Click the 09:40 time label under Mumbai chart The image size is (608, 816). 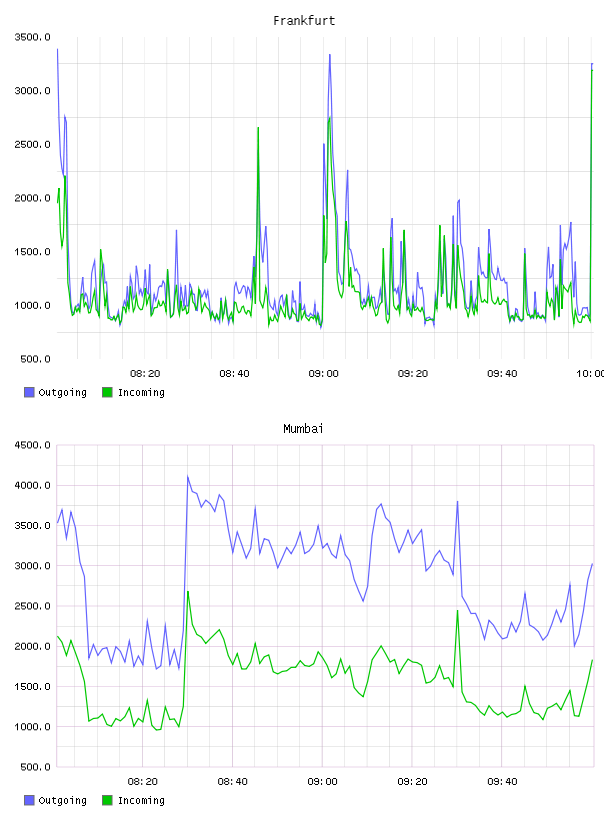point(502,782)
